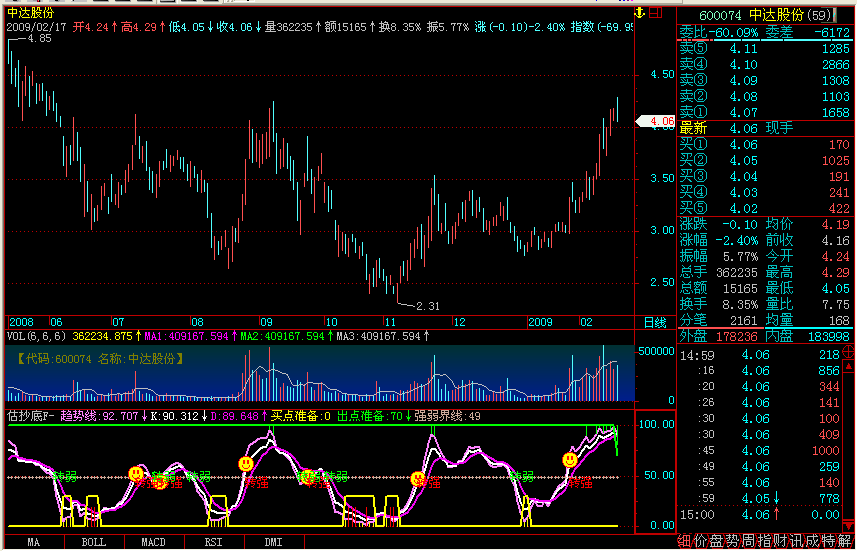Open the 细 (tick detail) tab
Viewport: 857px width, 551px height.
(684, 541)
